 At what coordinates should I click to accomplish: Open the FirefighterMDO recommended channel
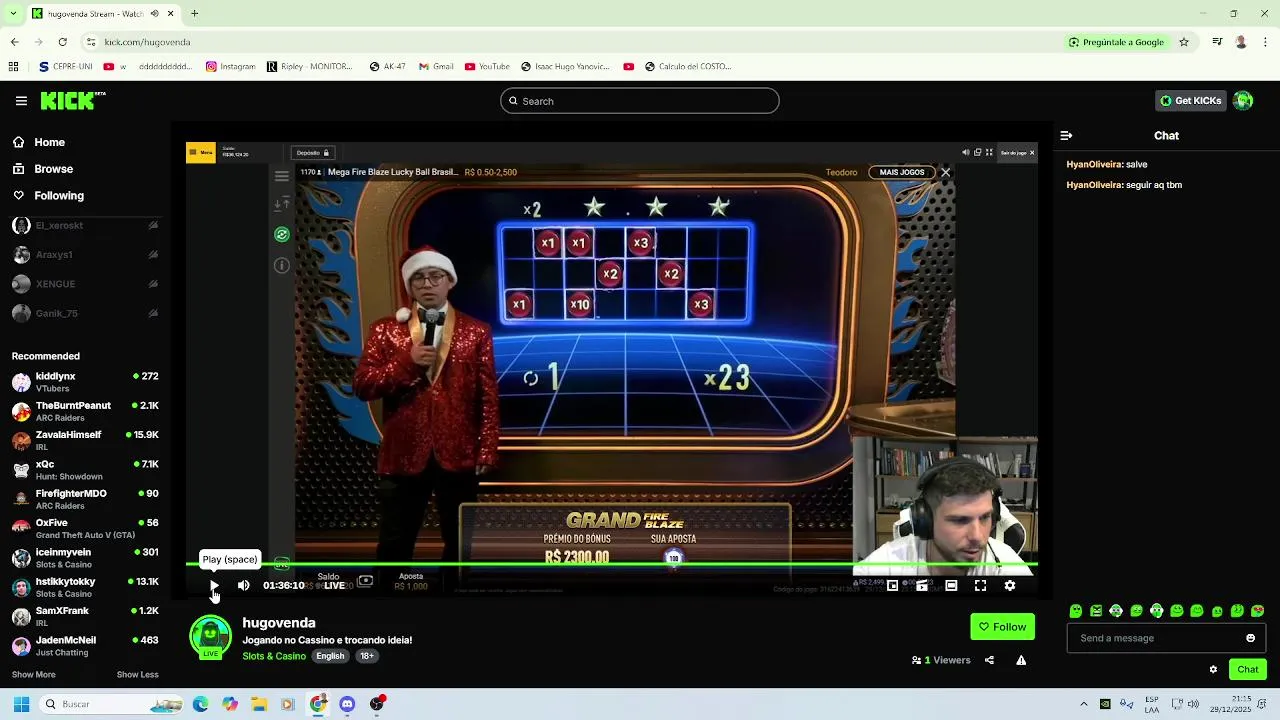85,499
